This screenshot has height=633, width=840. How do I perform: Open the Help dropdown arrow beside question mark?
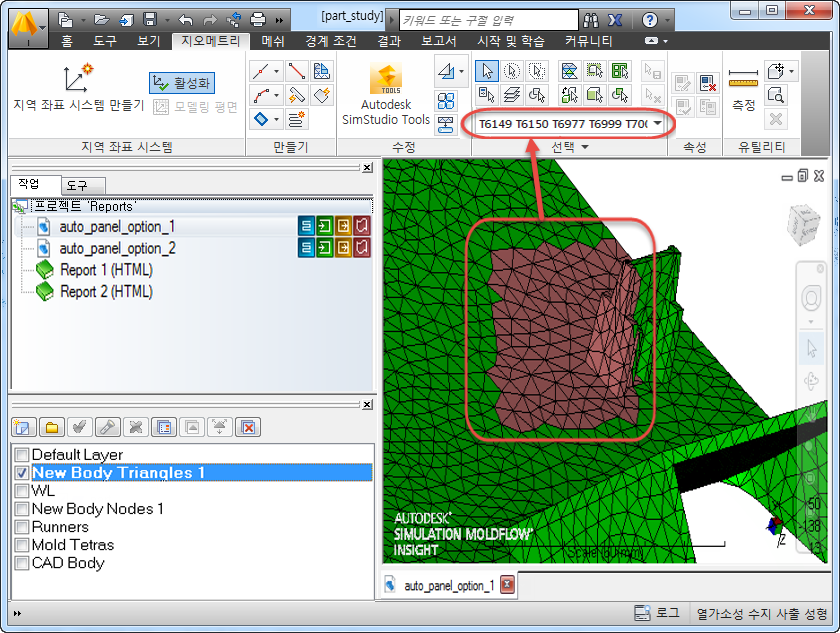point(667,20)
